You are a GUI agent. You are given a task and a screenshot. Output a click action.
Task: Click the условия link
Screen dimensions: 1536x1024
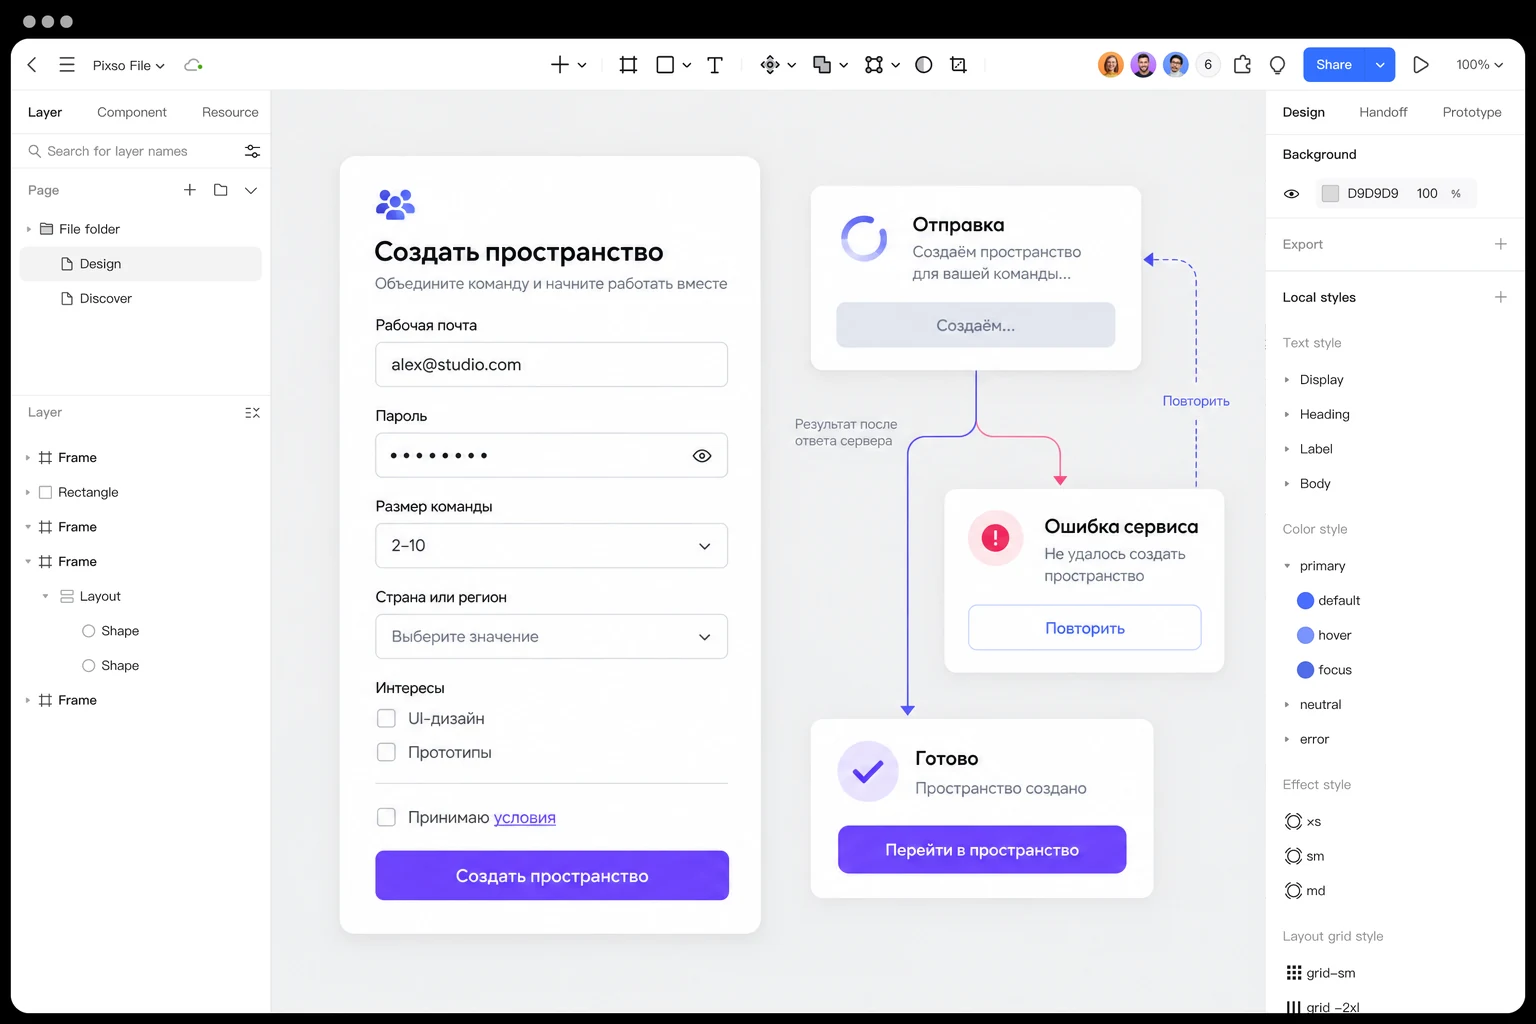click(x=525, y=818)
